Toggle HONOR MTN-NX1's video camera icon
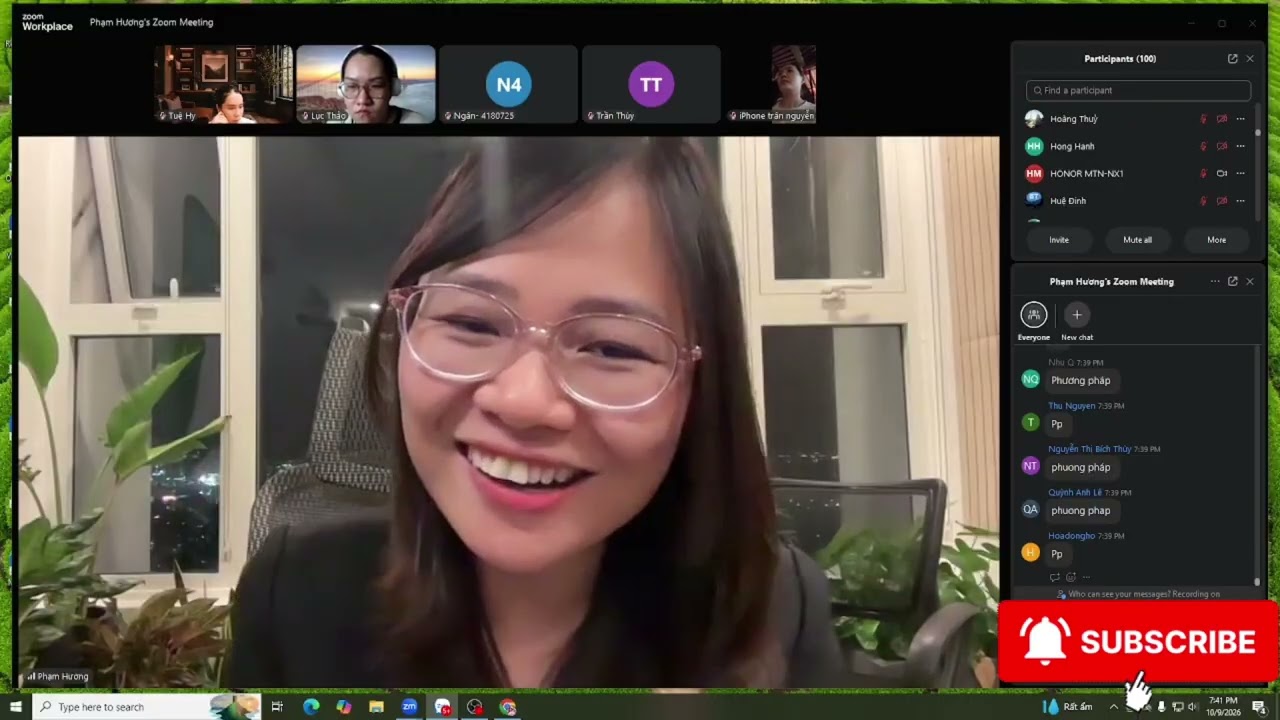 point(1222,173)
